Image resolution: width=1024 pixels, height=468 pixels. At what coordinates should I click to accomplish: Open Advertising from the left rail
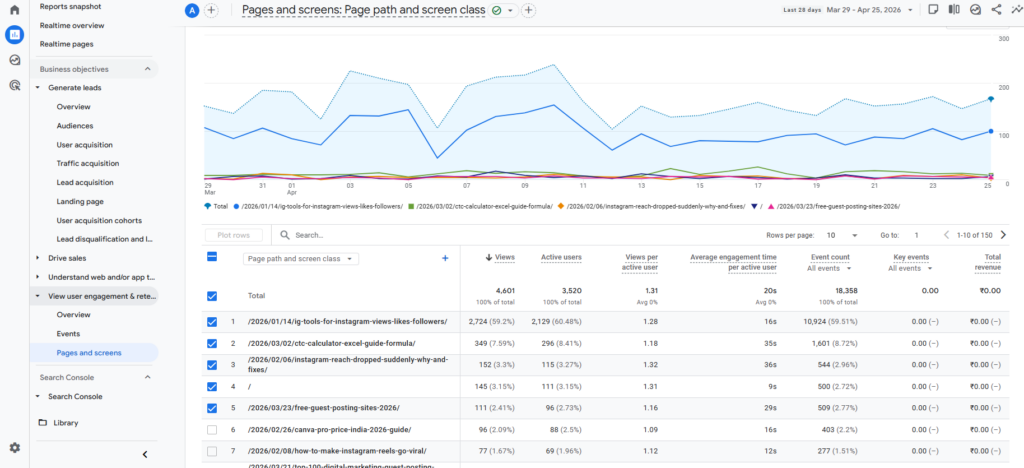click(x=14, y=86)
